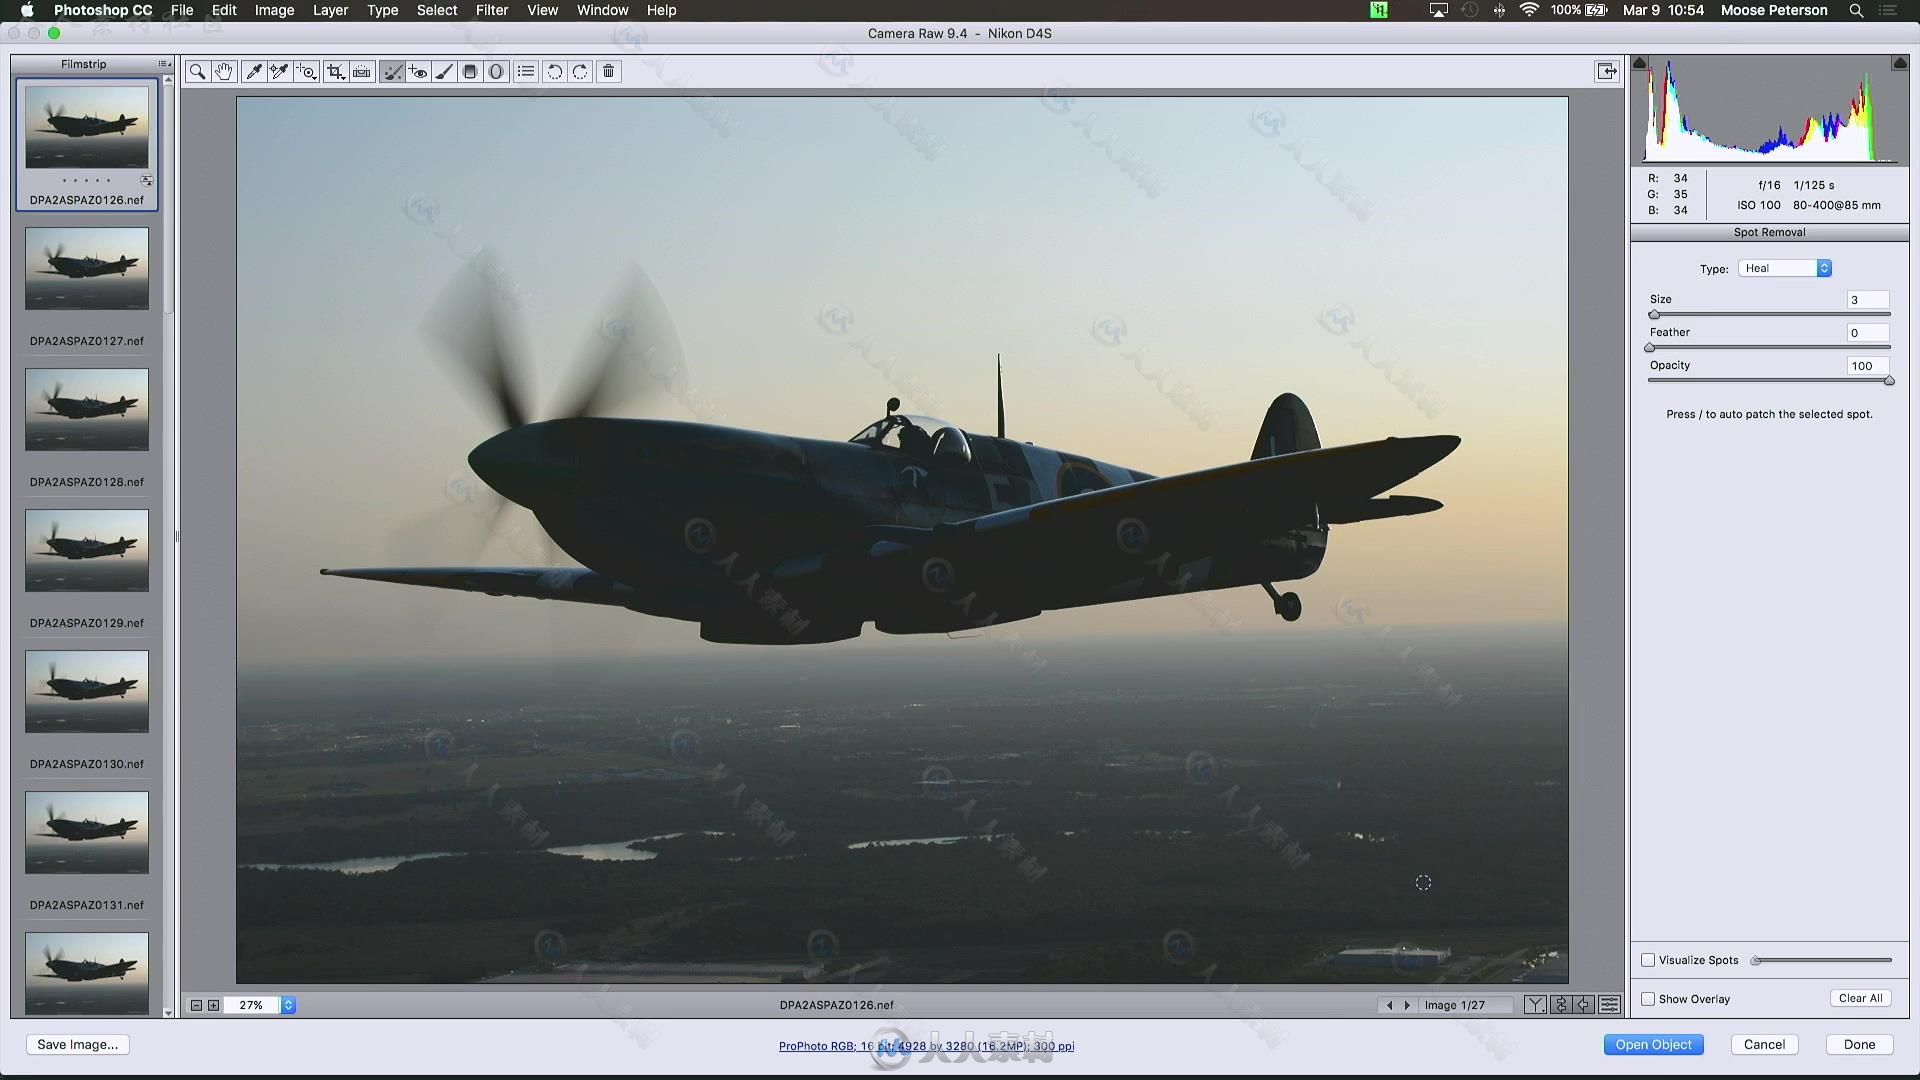
Task: Enable the Show Overlay checkbox
Action: pyautogui.click(x=1648, y=999)
